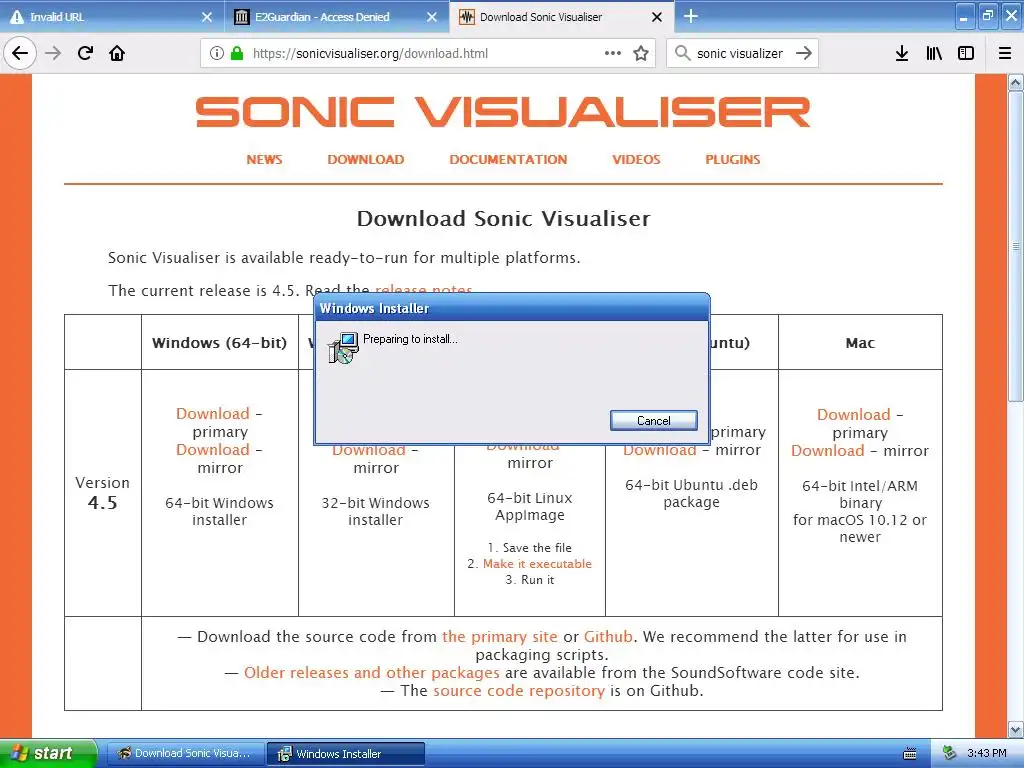Viewport: 1024px width, 768px height.
Task: Open the VIDEOS navigation link
Action: click(x=636, y=159)
